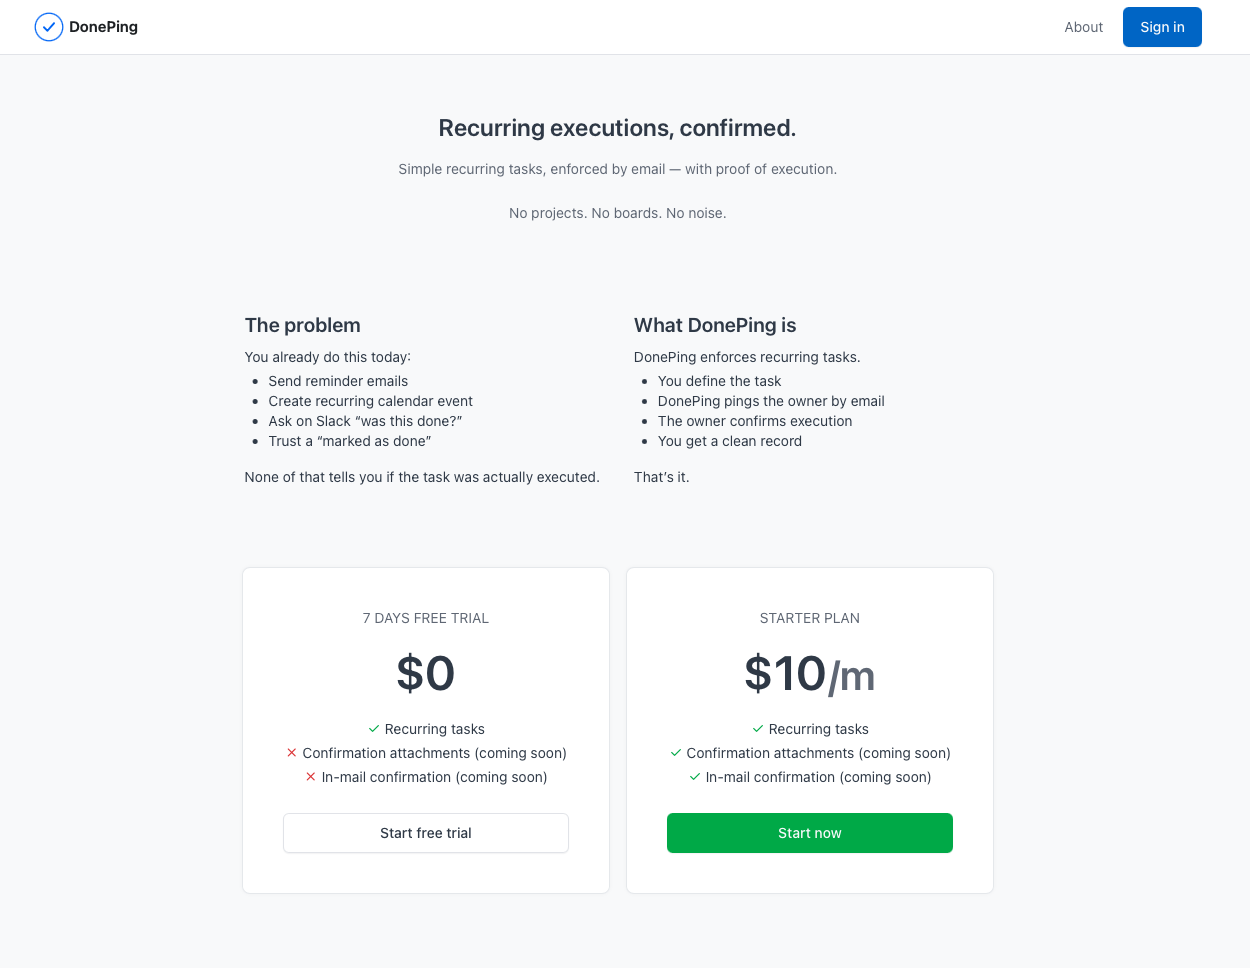
Task: Click the green check beside Confirmation attachments in Starter Plan
Action: pos(675,753)
